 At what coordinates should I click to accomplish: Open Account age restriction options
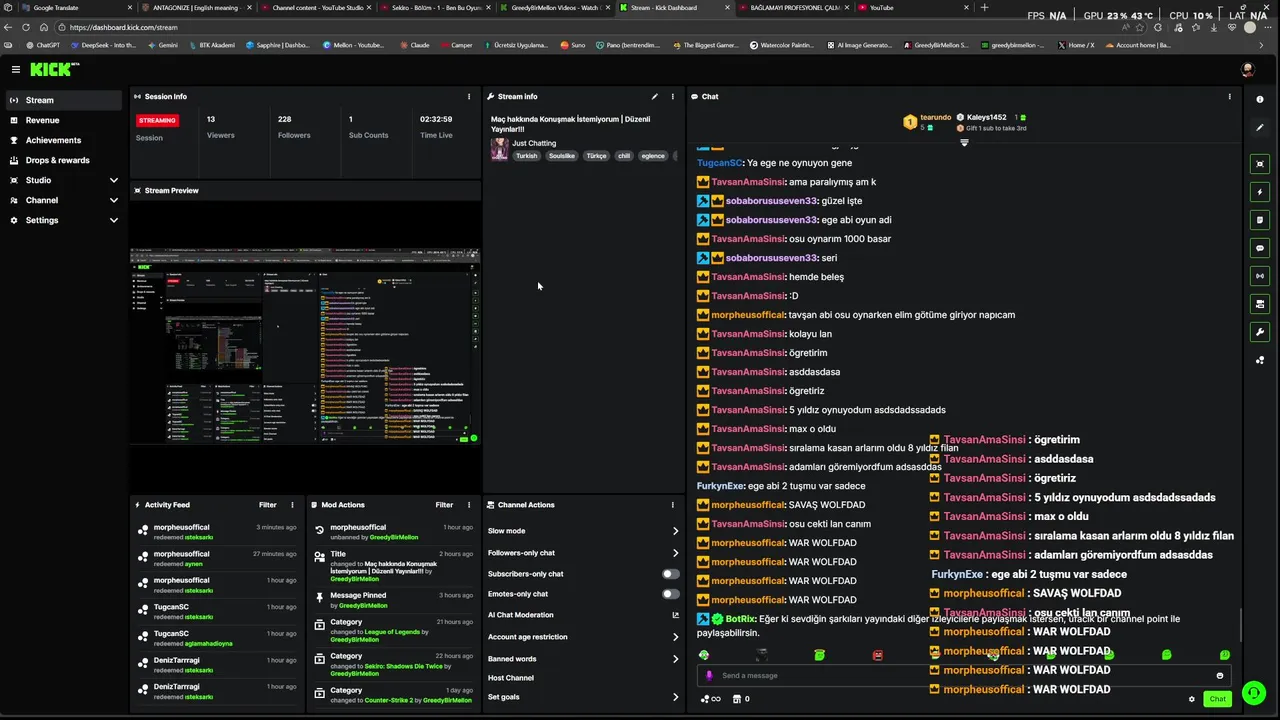point(583,637)
